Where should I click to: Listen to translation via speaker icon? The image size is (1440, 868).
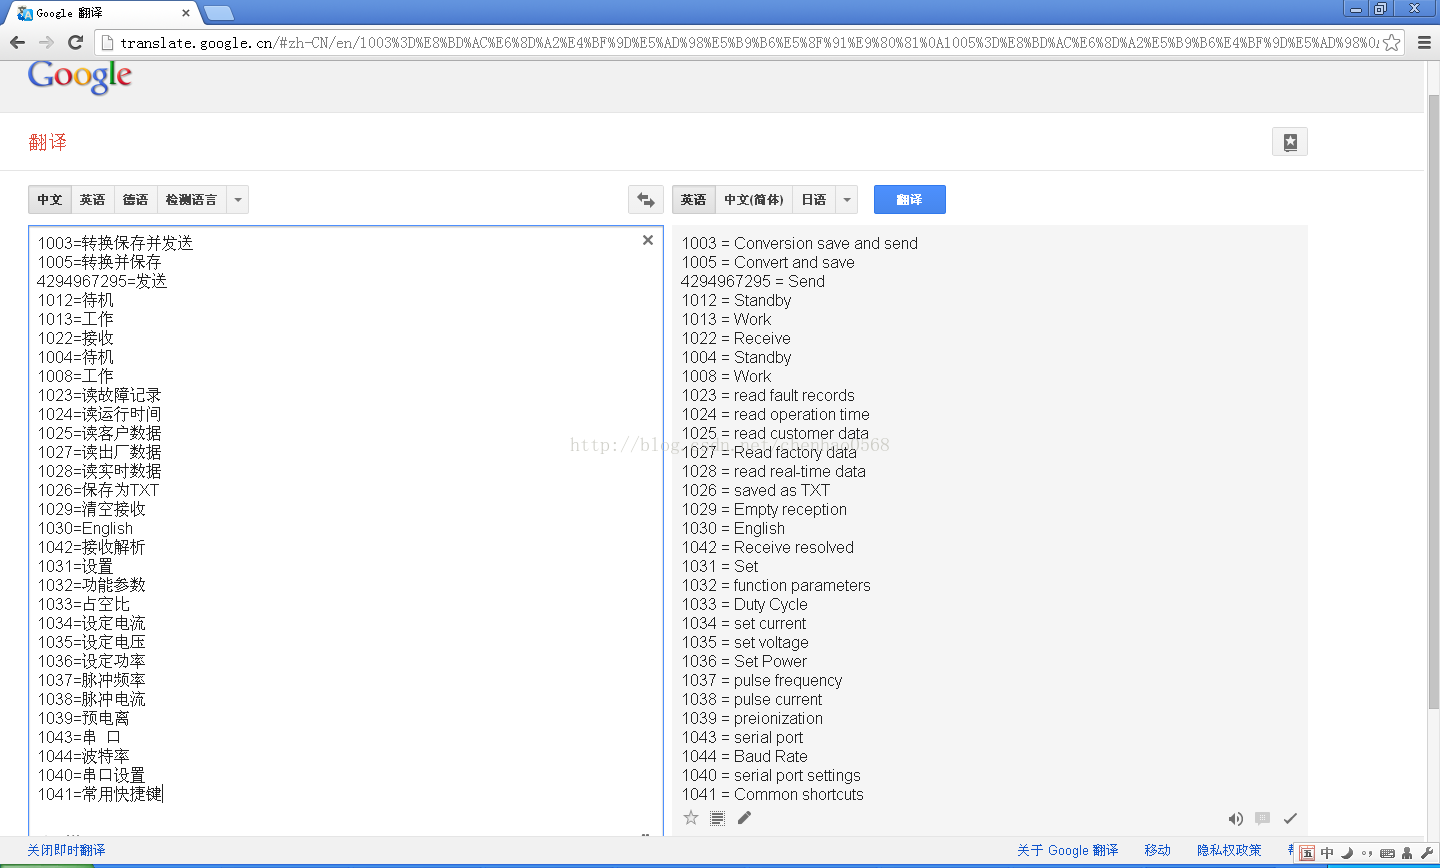pos(1236,819)
